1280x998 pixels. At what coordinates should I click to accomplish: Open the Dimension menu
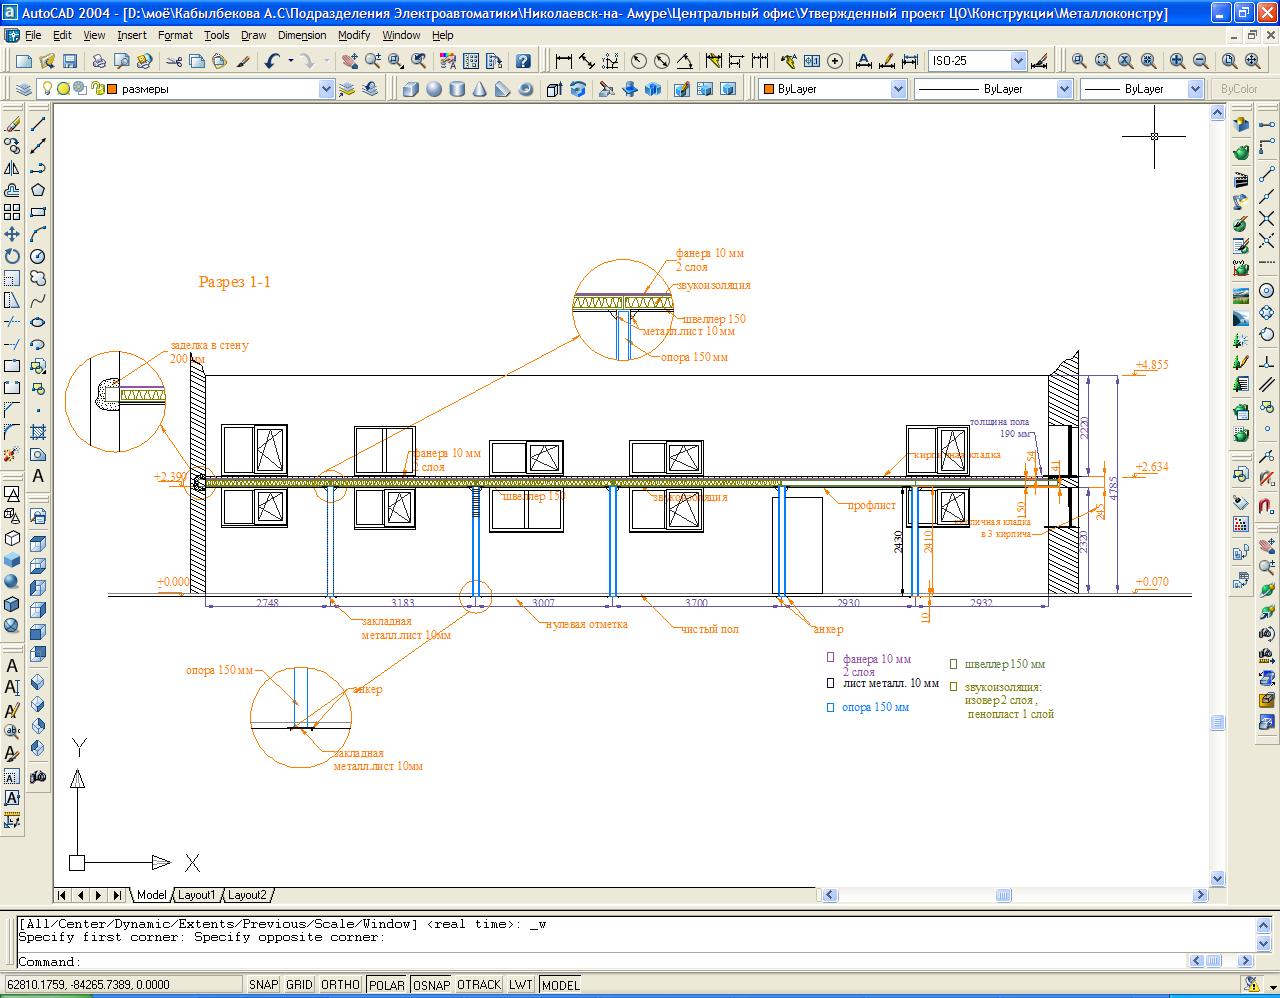tap(301, 35)
